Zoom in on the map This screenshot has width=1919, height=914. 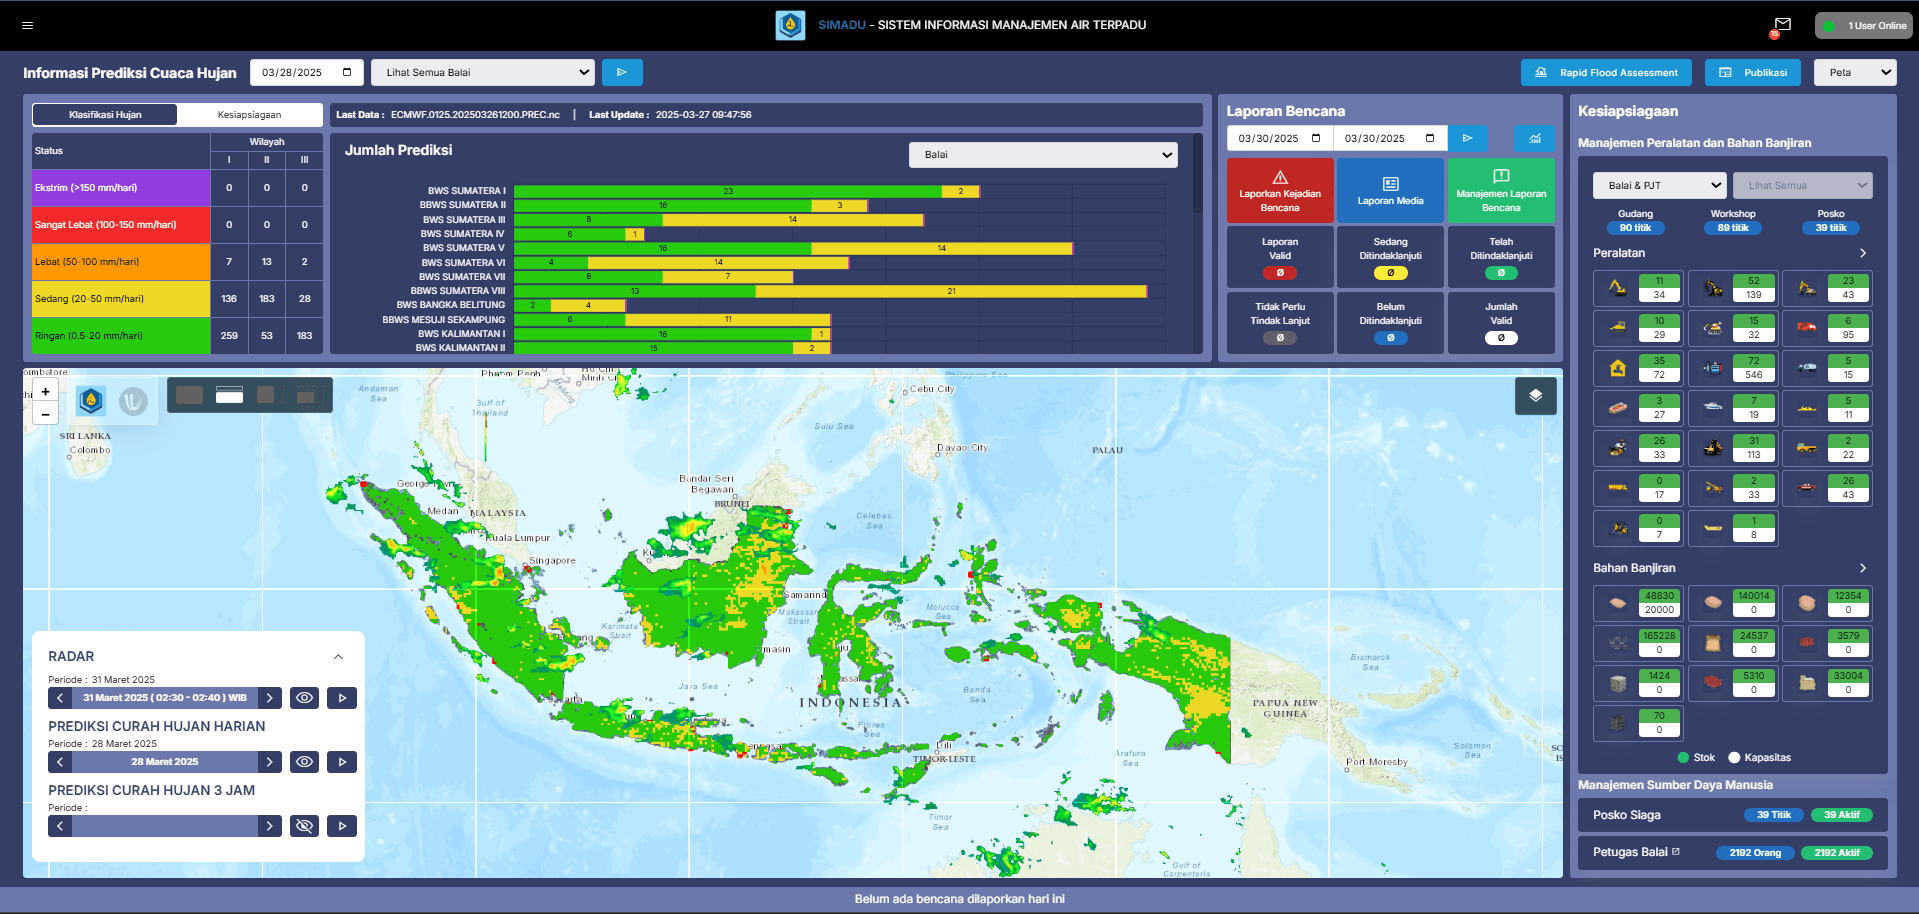point(45,392)
